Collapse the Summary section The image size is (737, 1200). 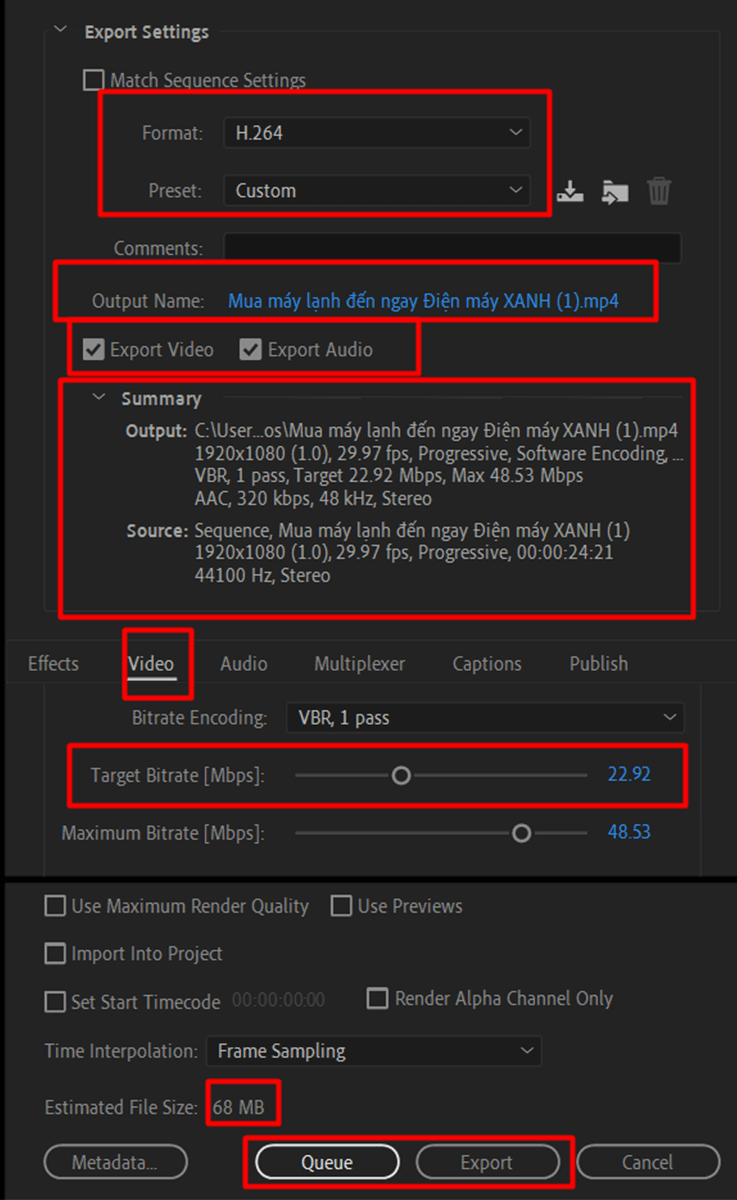coord(98,398)
